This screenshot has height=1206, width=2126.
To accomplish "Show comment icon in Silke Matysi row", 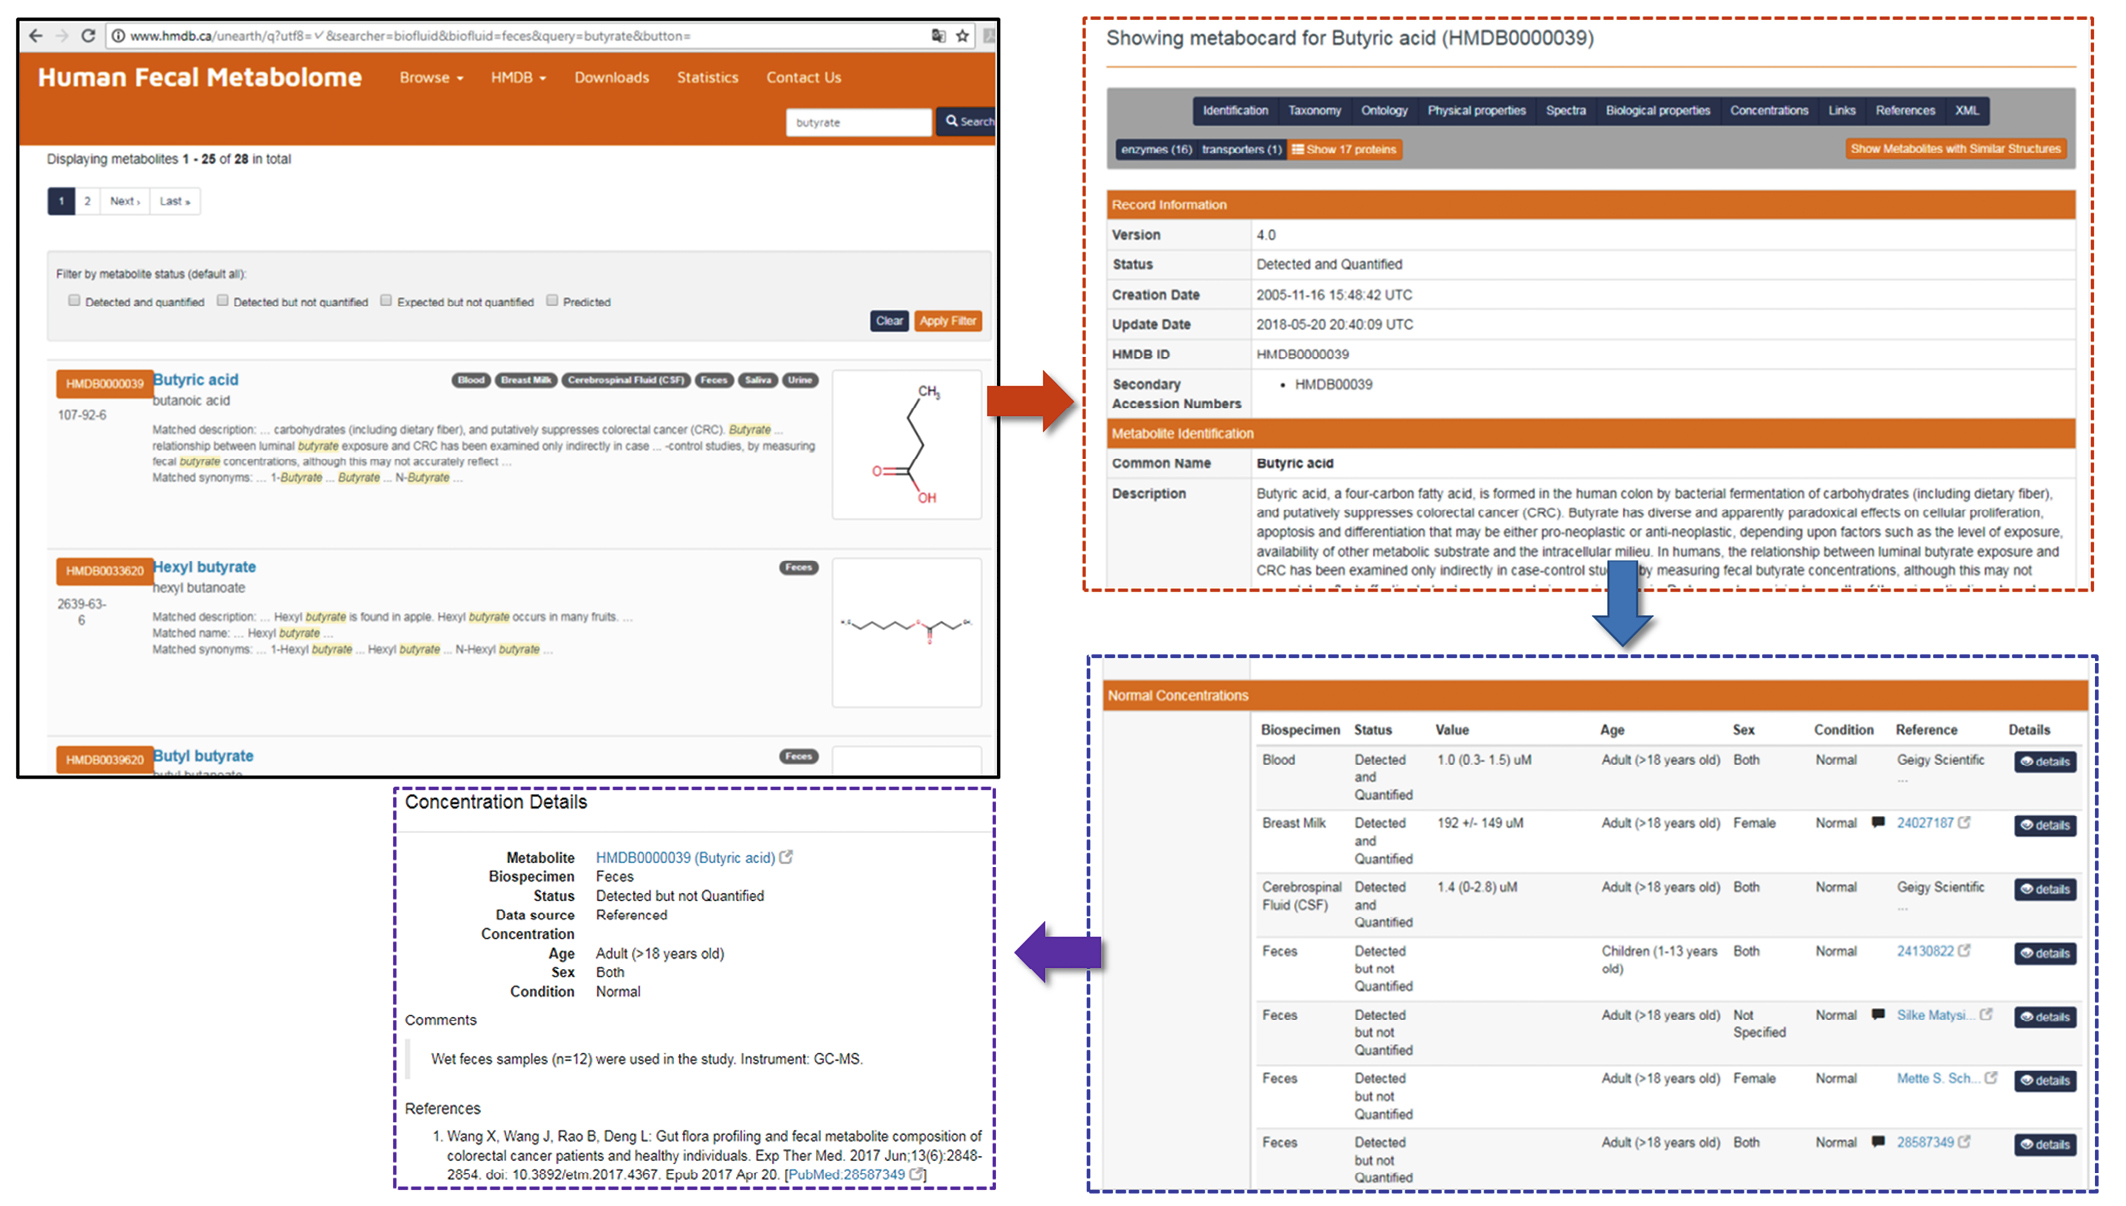I will pos(1878,1014).
